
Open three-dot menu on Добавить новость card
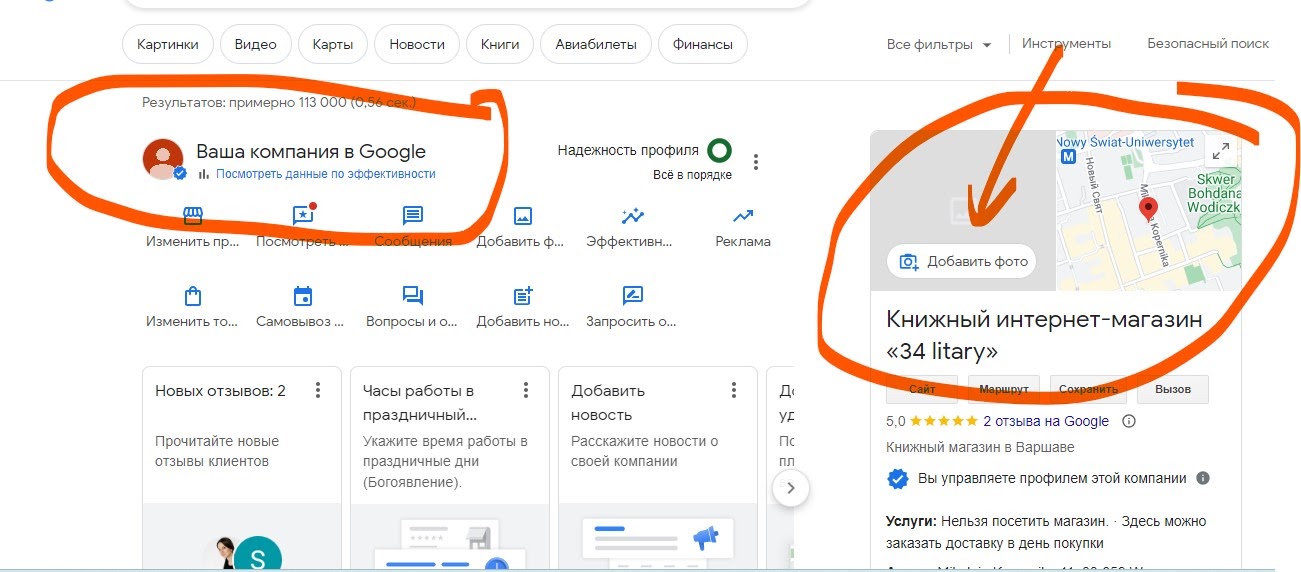[x=734, y=391]
